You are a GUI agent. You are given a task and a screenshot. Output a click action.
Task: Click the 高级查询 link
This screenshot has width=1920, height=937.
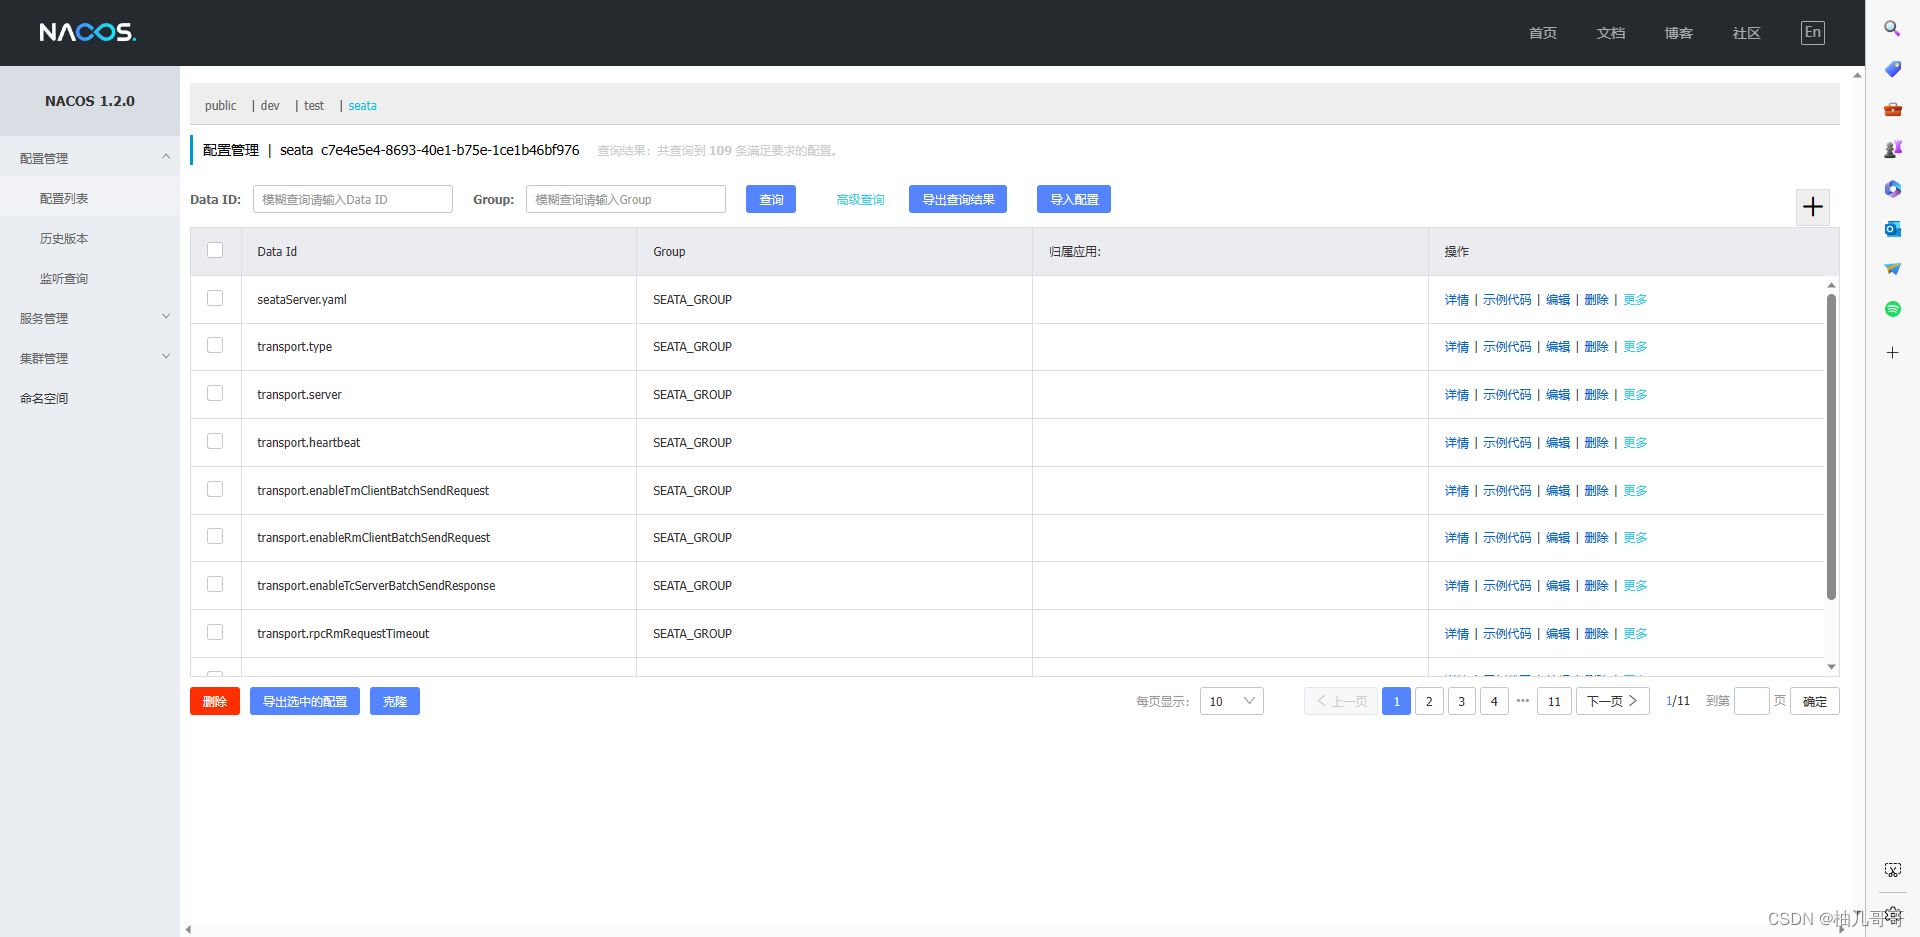860,200
